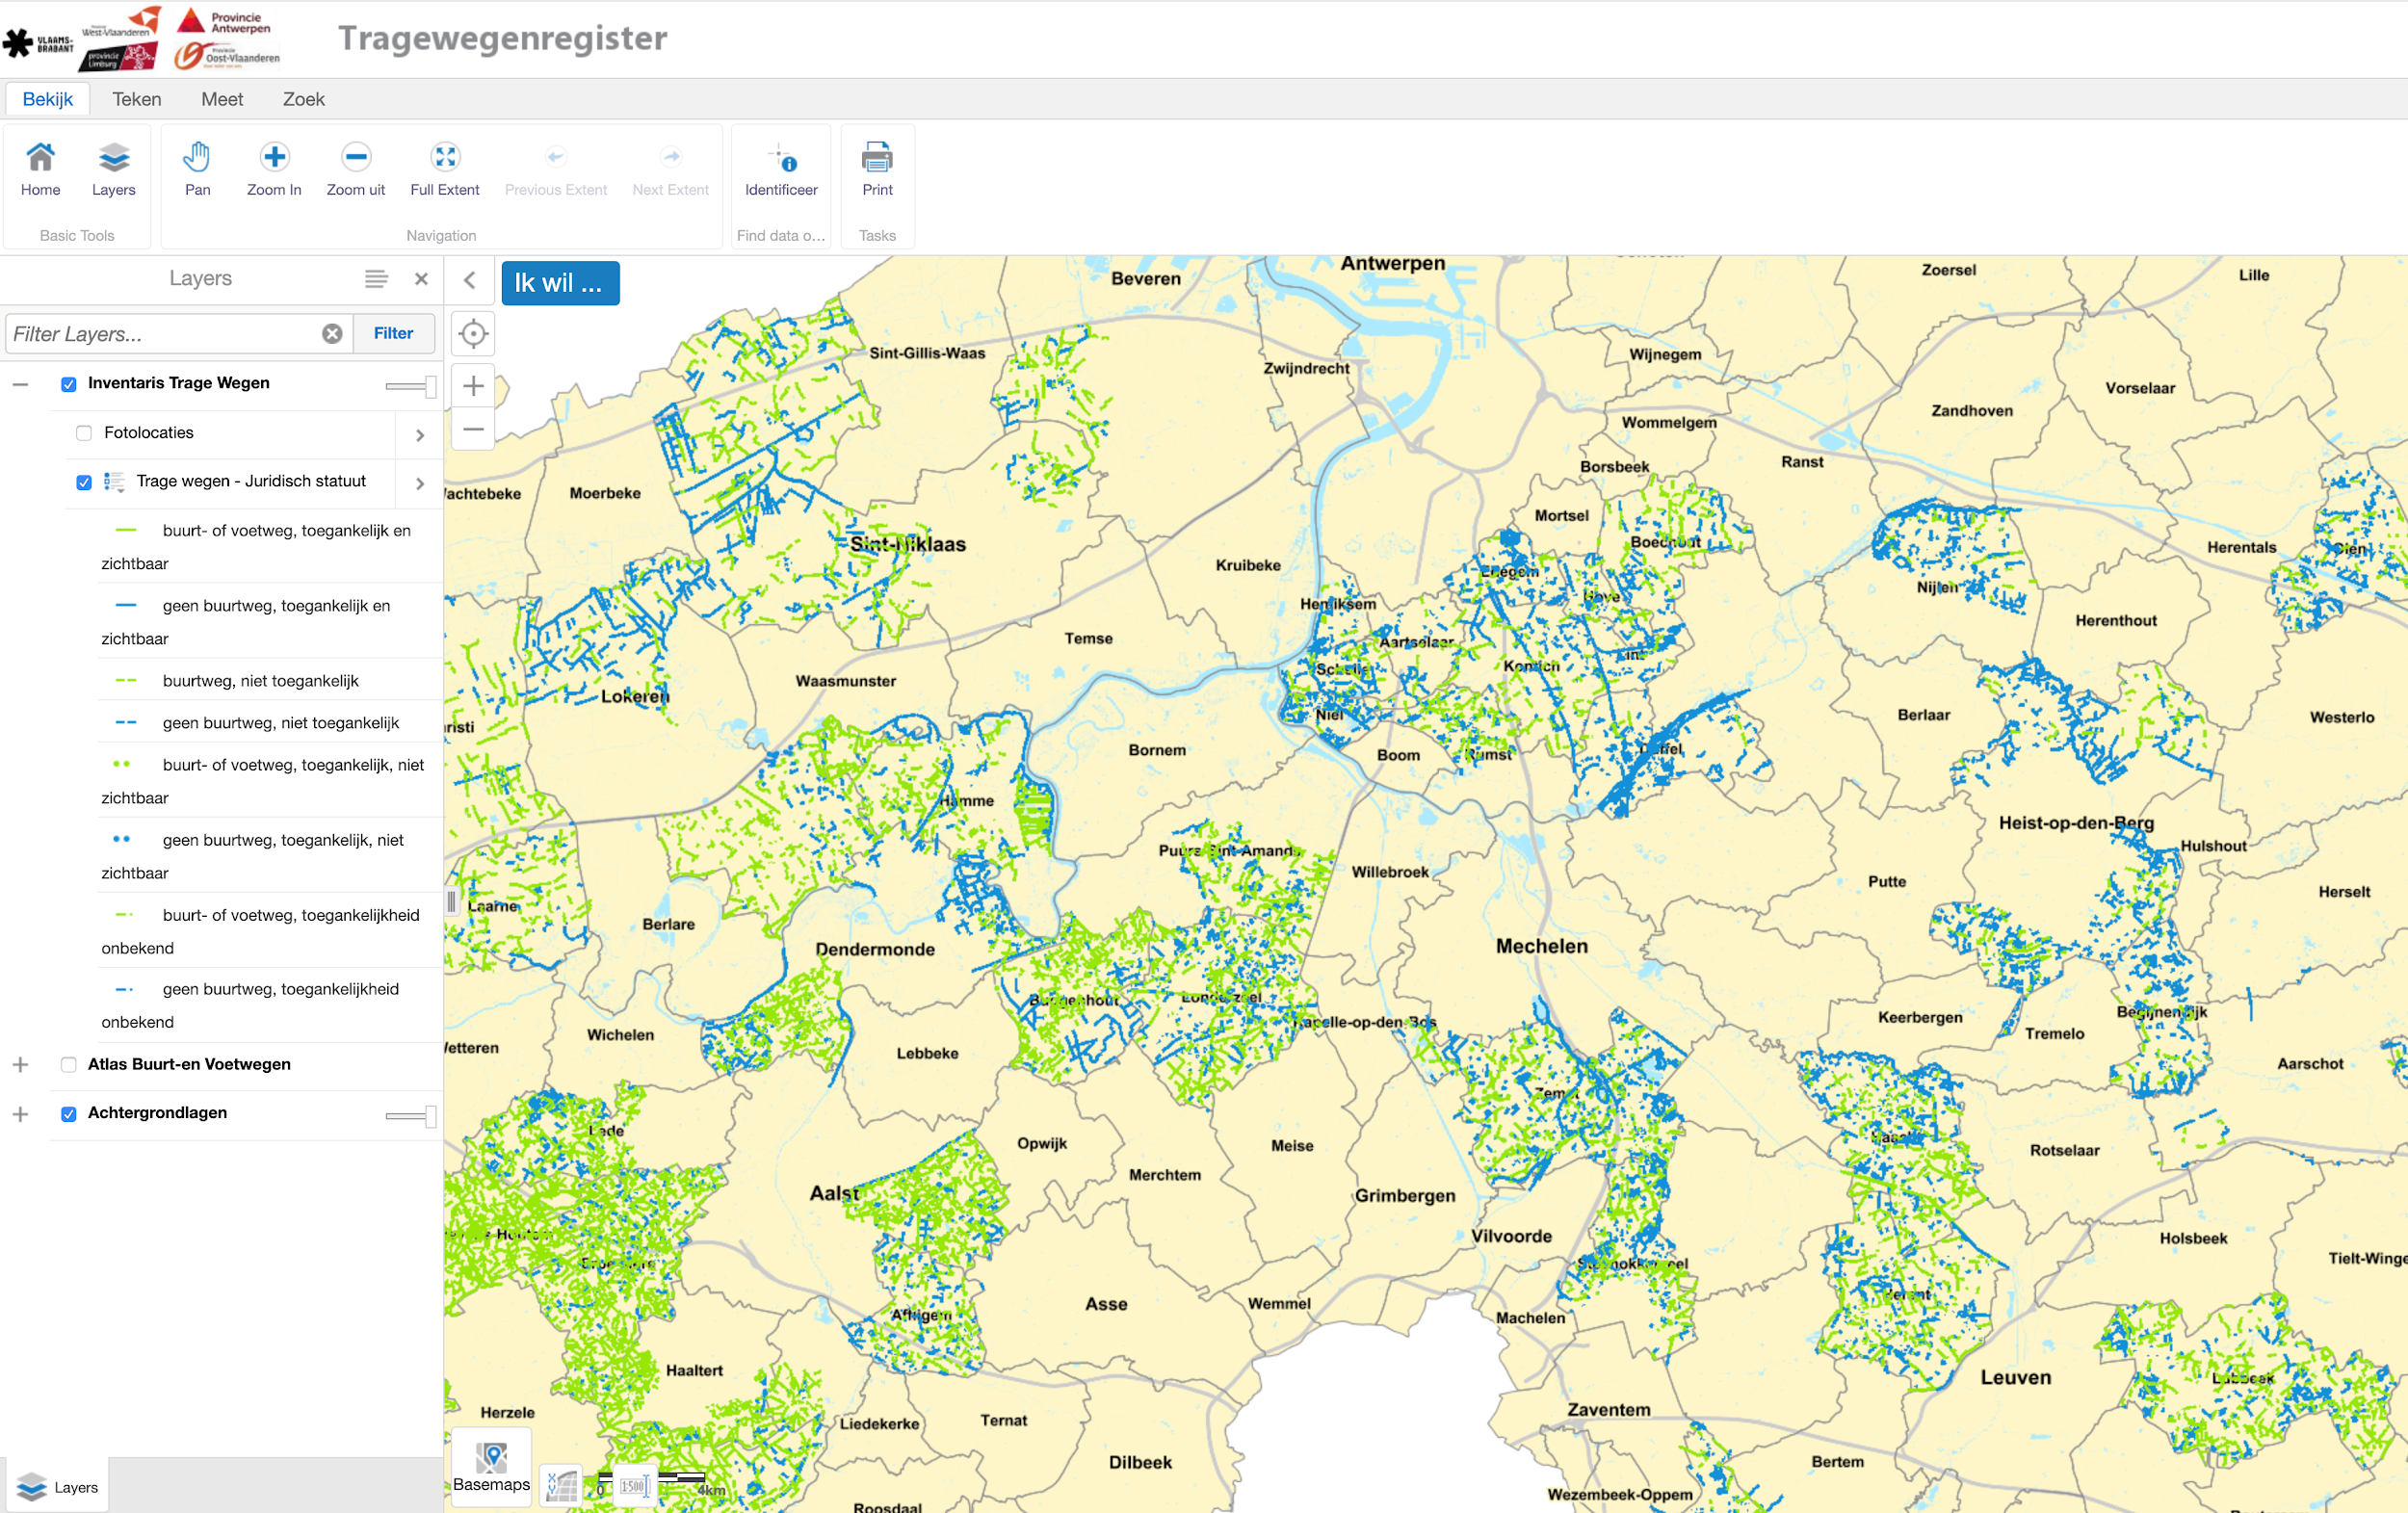Click the Full Extent icon

point(445,159)
